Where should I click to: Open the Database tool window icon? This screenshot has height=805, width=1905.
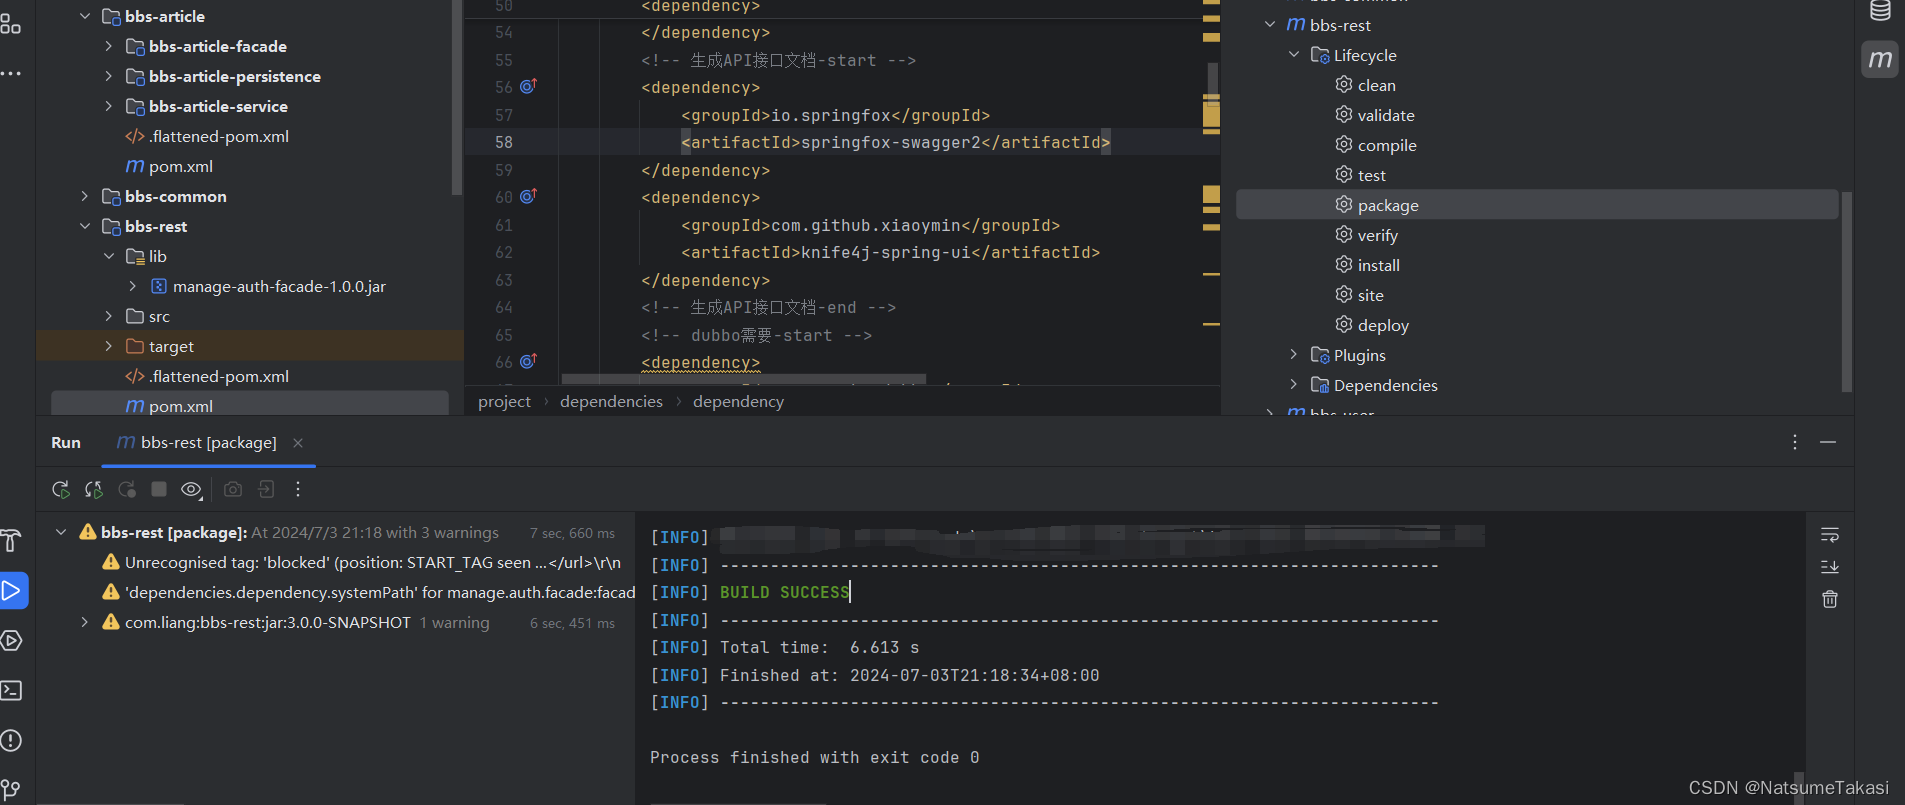pos(1880,11)
